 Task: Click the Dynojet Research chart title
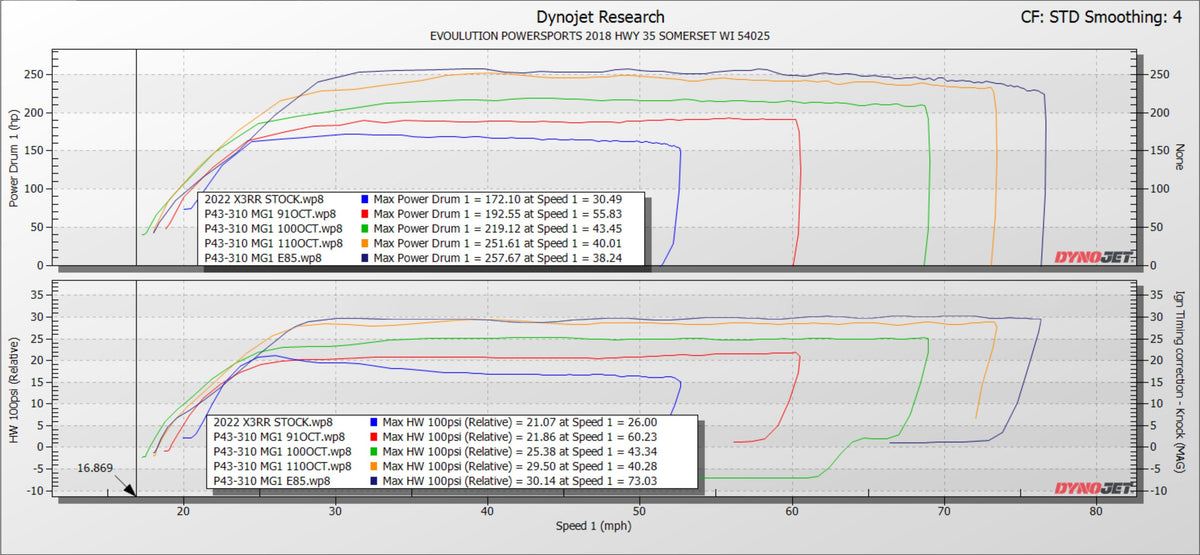(600, 17)
